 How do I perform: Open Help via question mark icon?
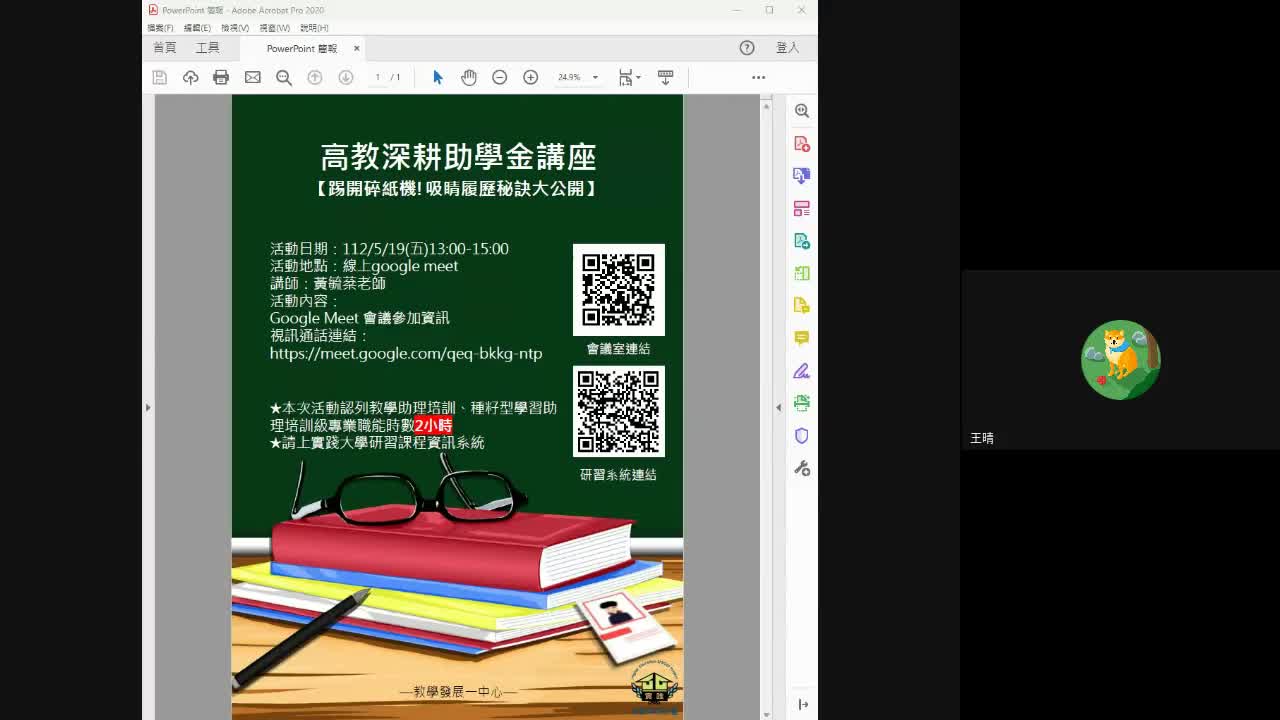click(747, 48)
